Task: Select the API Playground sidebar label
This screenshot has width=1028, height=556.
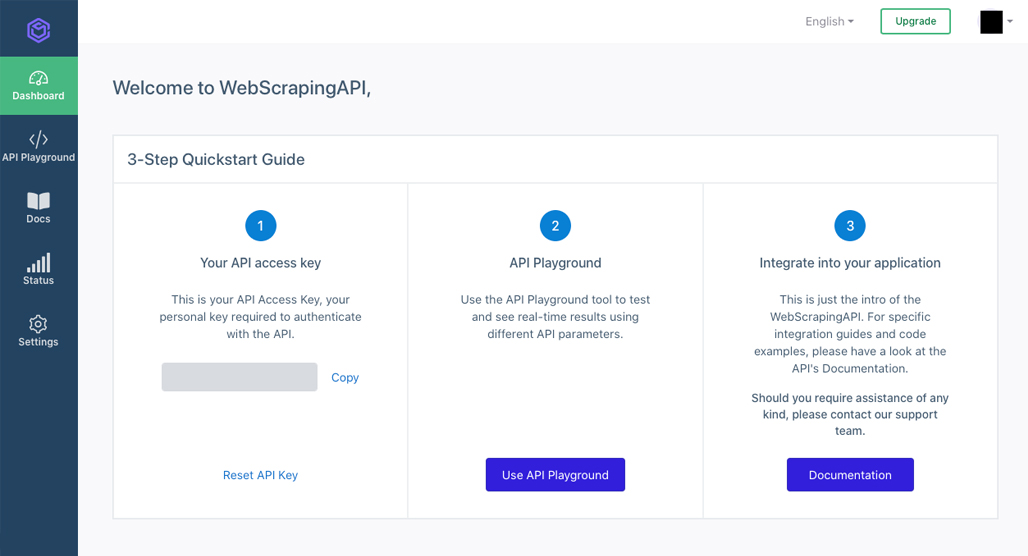Action: (x=39, y=157)
